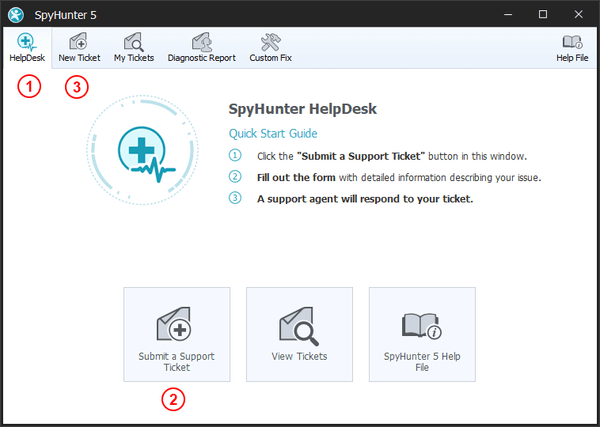600x427 pixels.
Task: Click the large HelpDesk medical cross graphic
Action: click(x=146, y=155)
